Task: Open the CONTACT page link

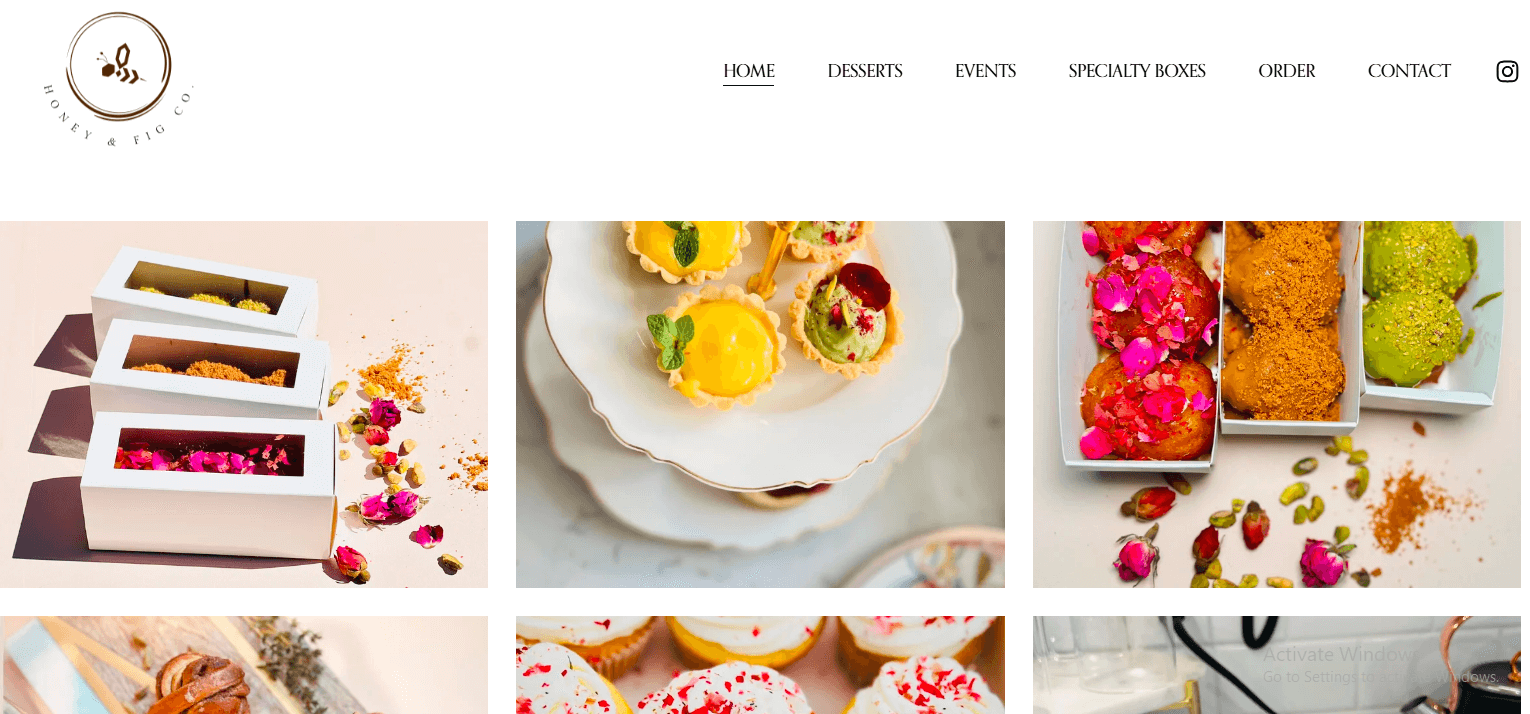Action: click(1409, 71)
